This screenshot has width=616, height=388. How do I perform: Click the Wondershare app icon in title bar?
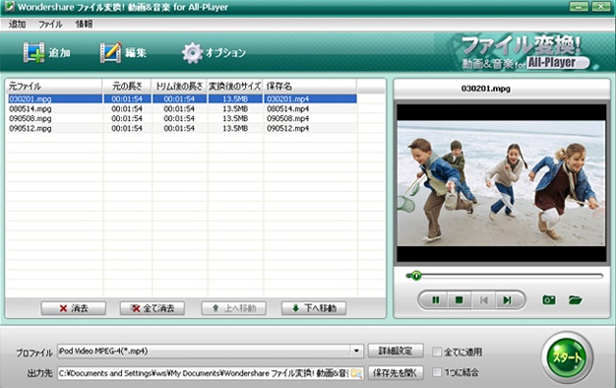9,7
